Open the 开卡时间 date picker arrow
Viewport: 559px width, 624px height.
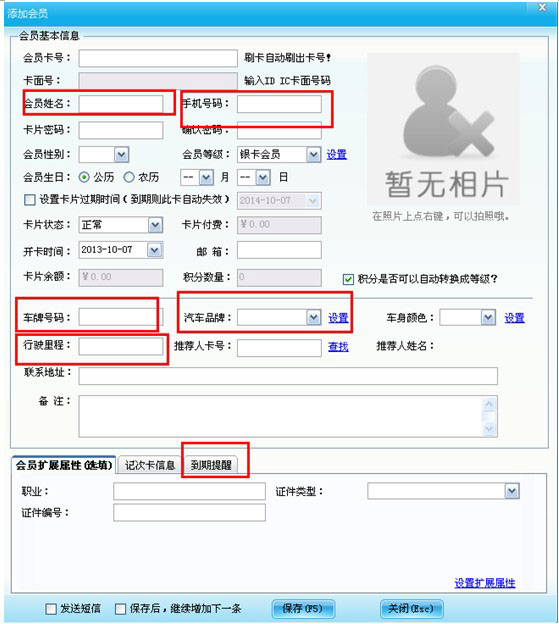click(x=154, y=250)
